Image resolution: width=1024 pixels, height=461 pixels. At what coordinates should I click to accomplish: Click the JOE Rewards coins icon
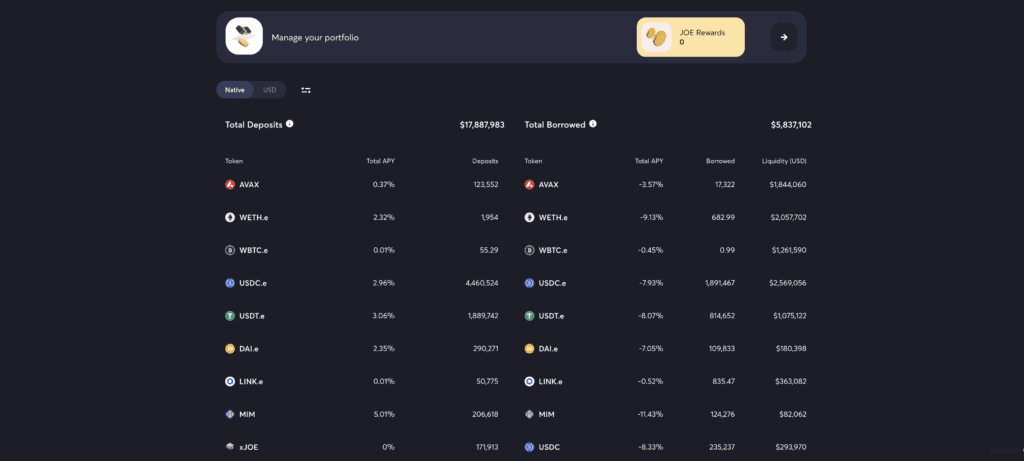(x=656, y=37)
